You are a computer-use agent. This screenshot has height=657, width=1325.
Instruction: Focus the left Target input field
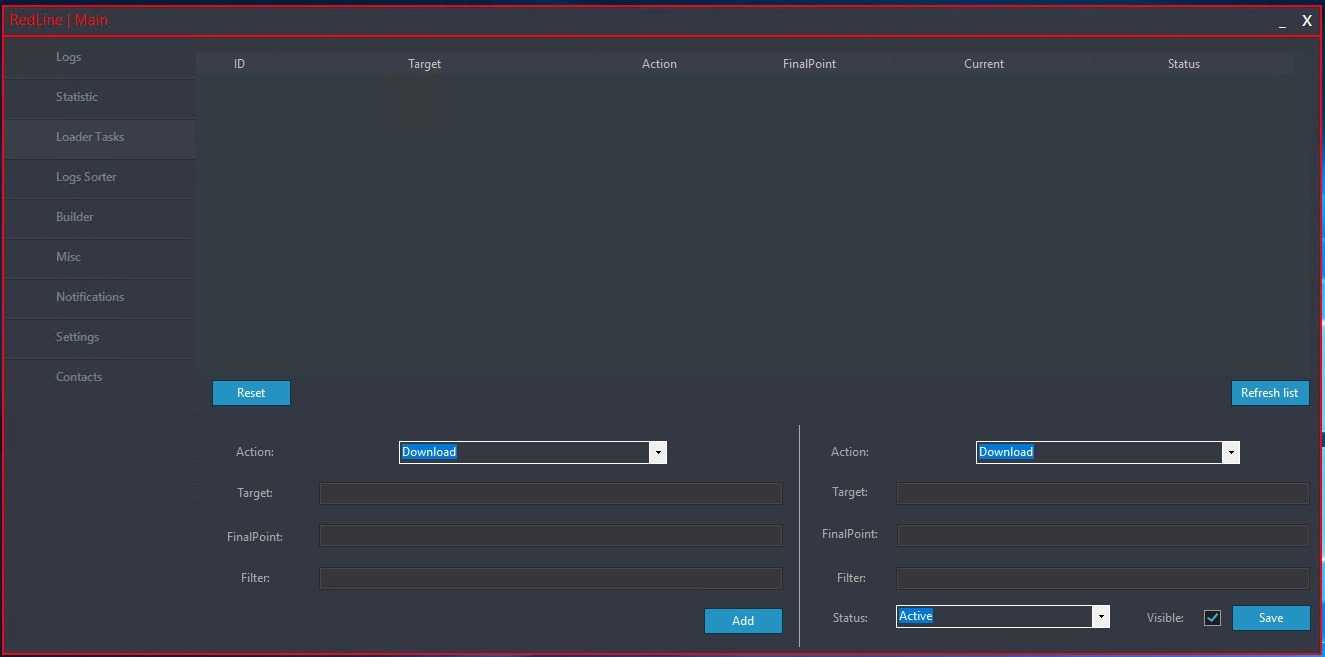(x=550, y=493)
